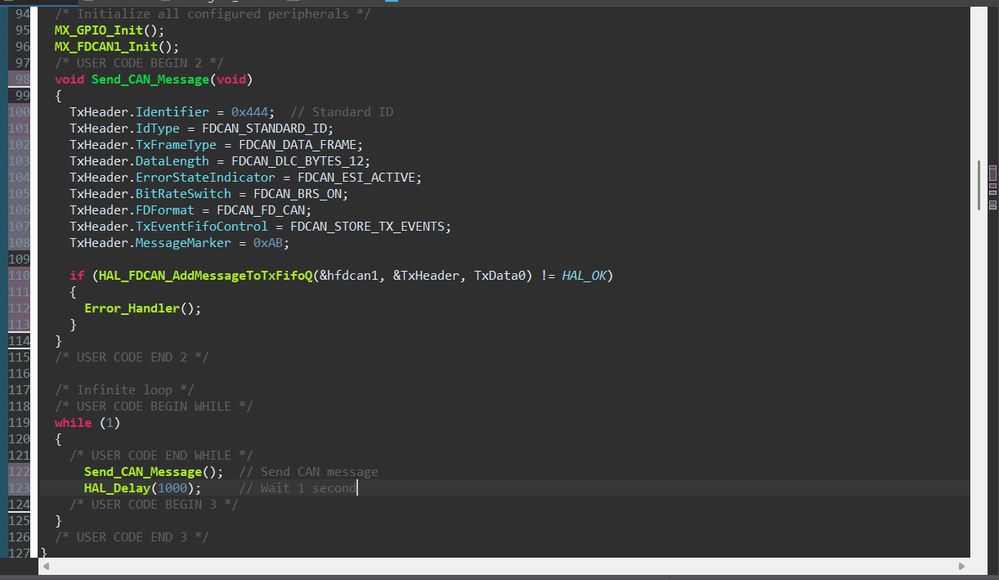The width and height of the screenshot is (999, 580).
Task: Click line number 98 in the gutter
Action: pyautogui.click(x=22, y=79)
